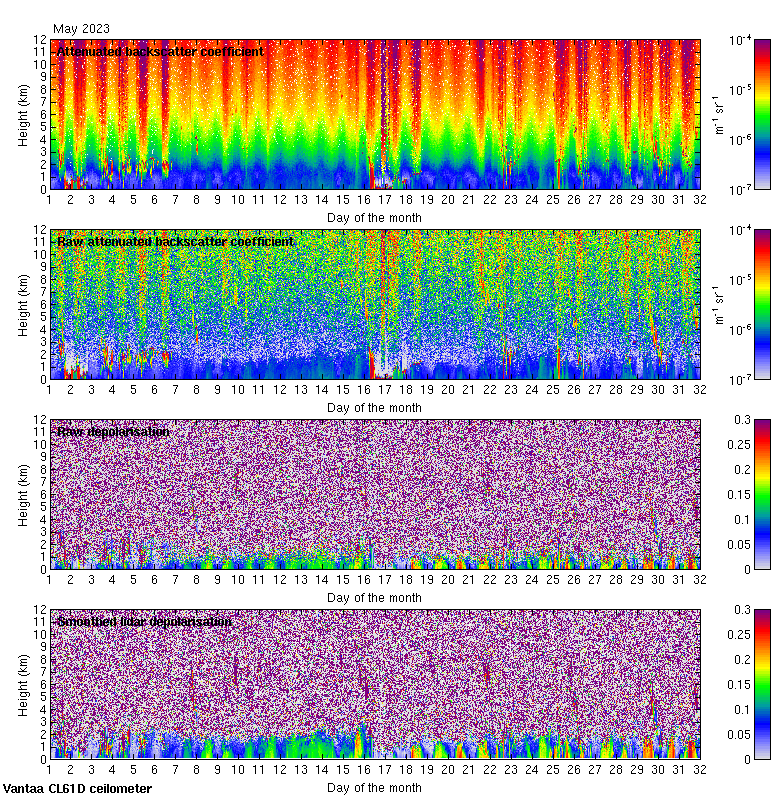780x800 pixels.
Task: Click the 6 km height tick of Raw depolarisation plot
Action: (x=43, y=494)
